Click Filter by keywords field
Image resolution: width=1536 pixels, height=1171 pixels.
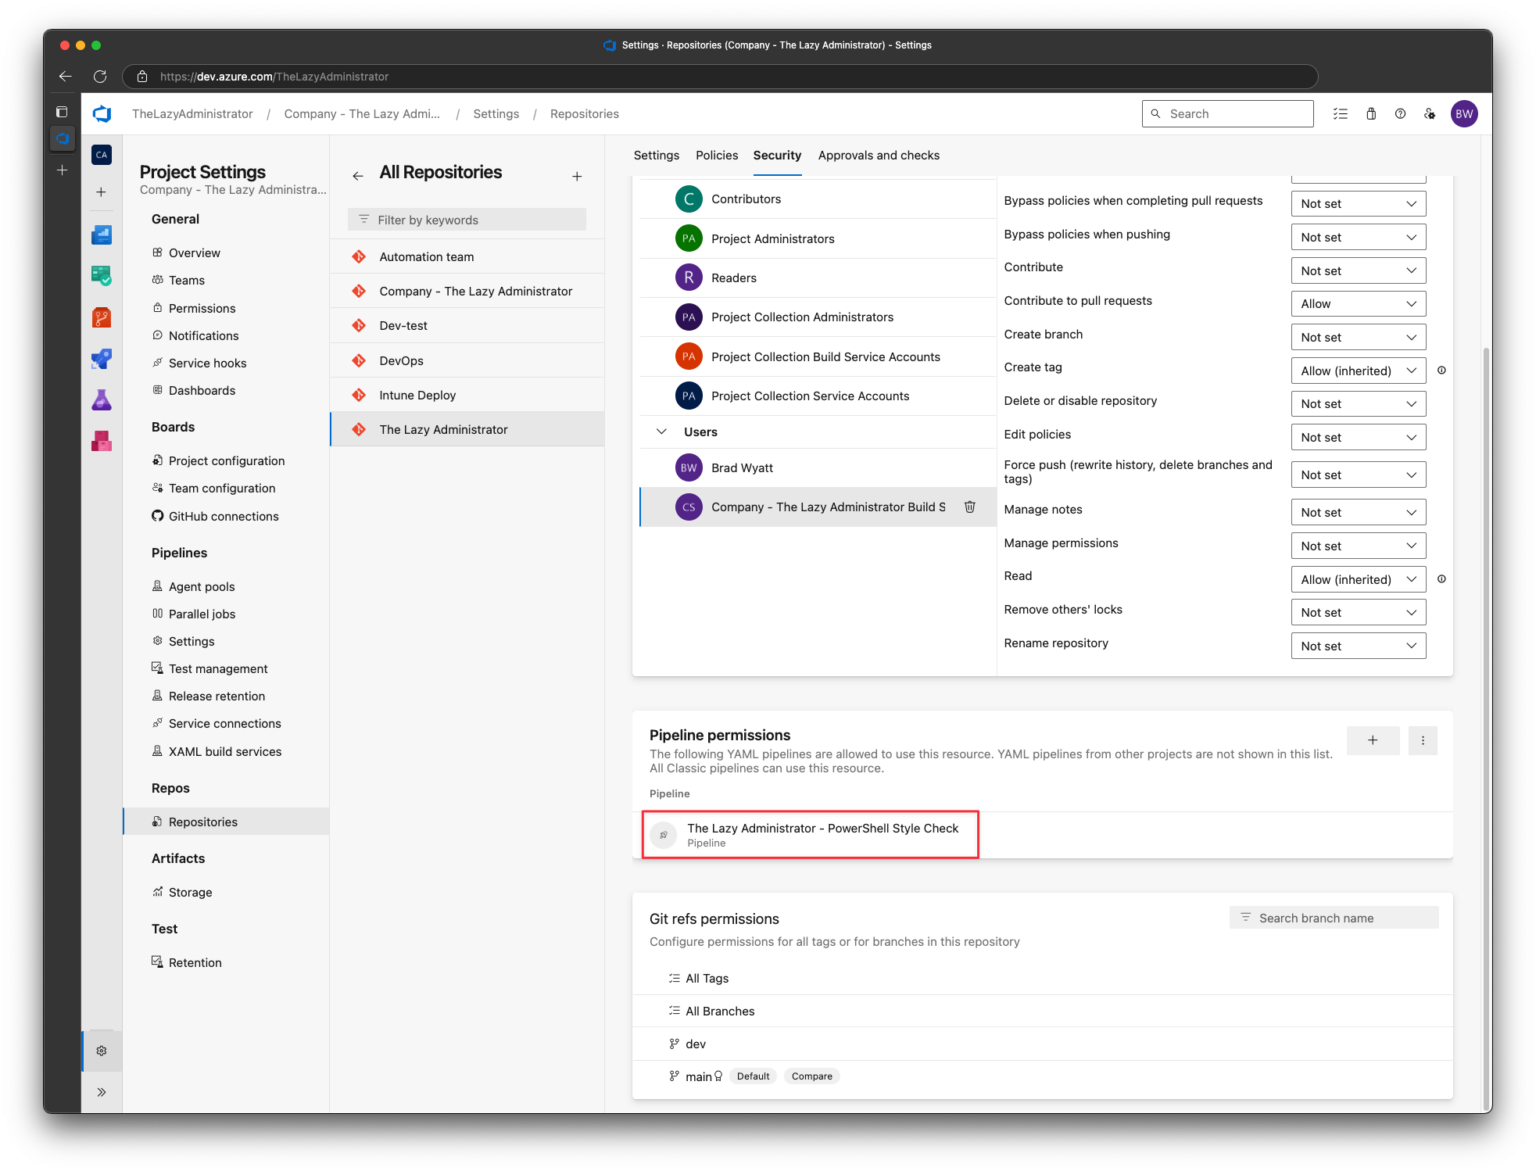click(467, 220)
